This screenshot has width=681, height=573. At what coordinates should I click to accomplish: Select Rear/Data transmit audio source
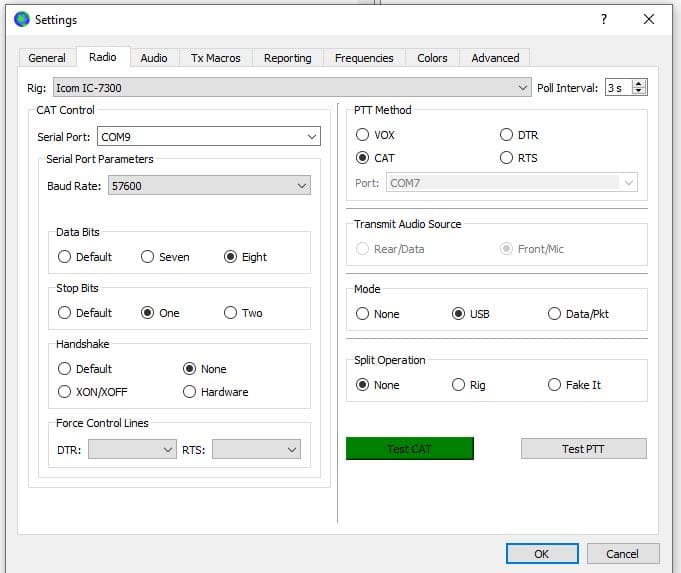click(390, 249)
